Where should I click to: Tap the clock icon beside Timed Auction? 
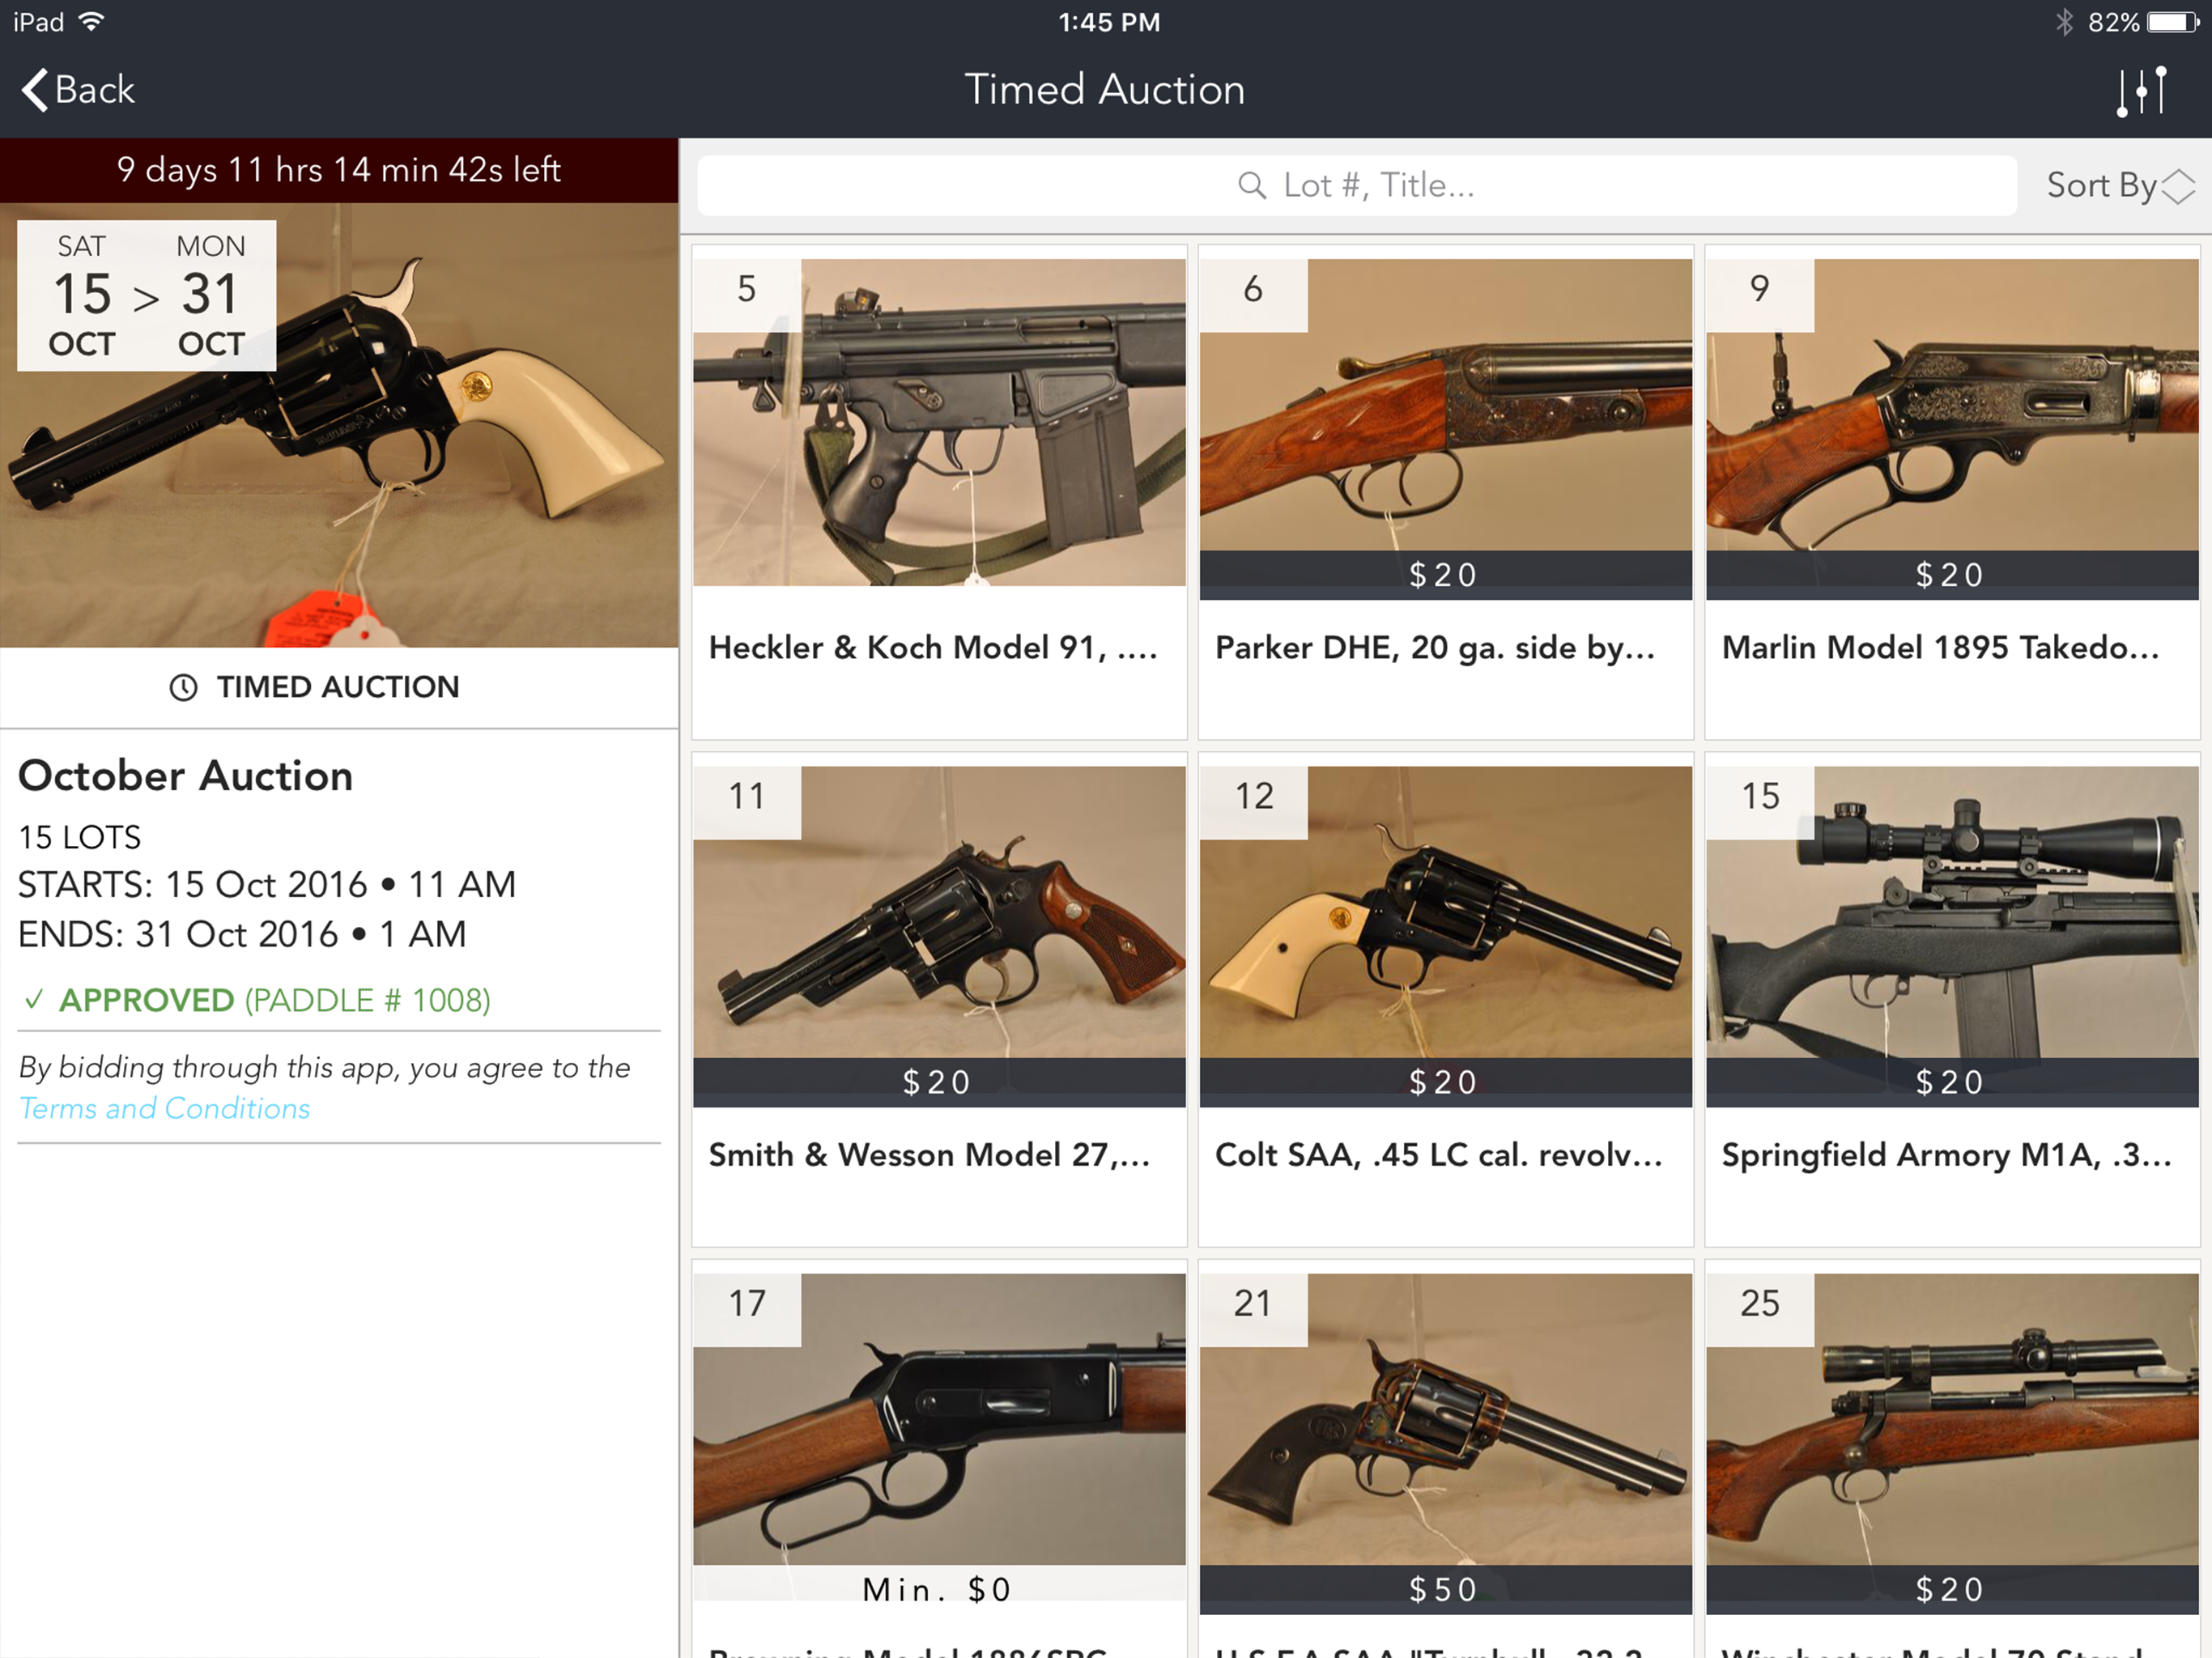point(183,687)
